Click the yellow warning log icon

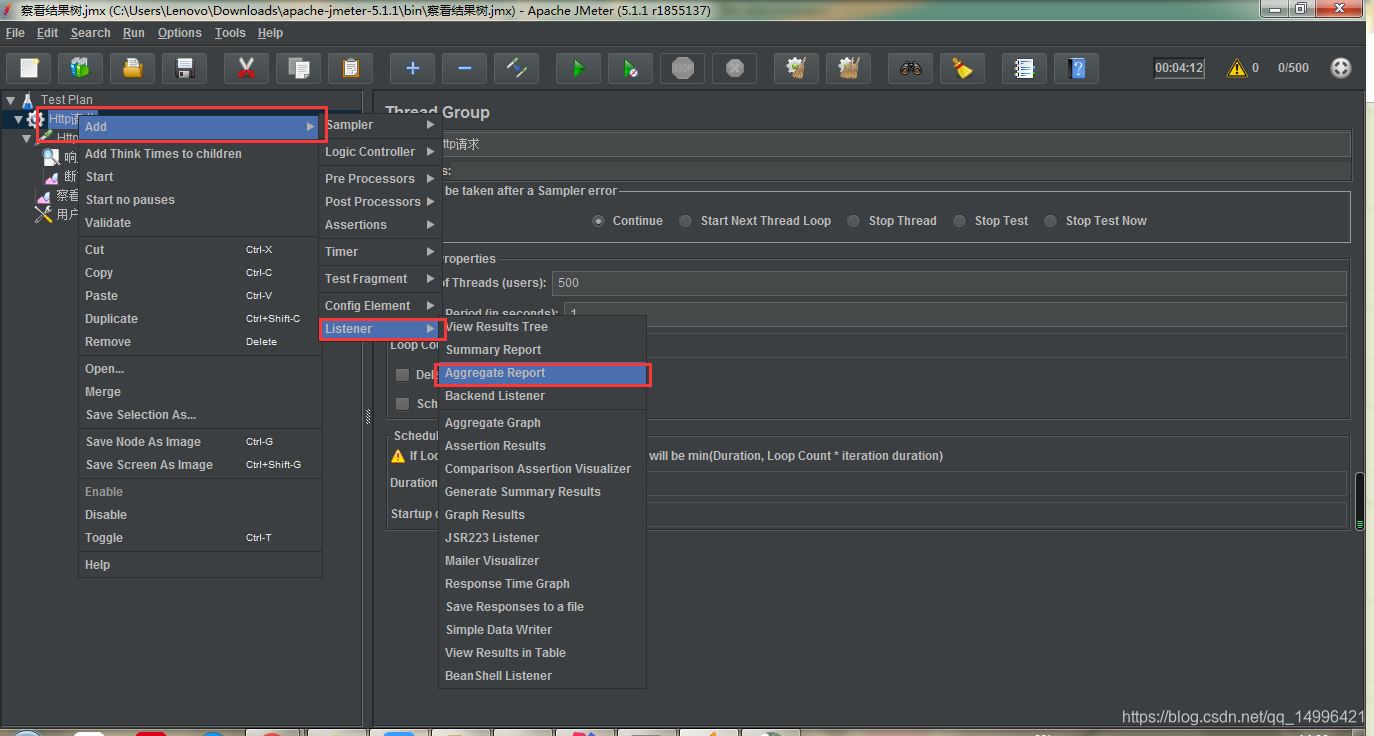click(1237, 68)
